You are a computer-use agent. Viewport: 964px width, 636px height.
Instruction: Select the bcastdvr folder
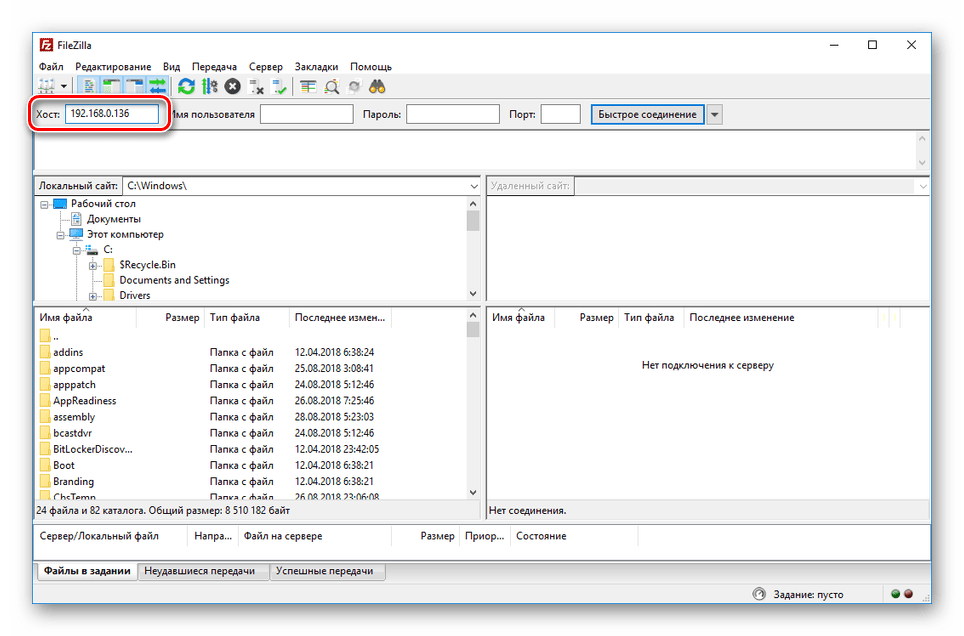coord(72,433)
